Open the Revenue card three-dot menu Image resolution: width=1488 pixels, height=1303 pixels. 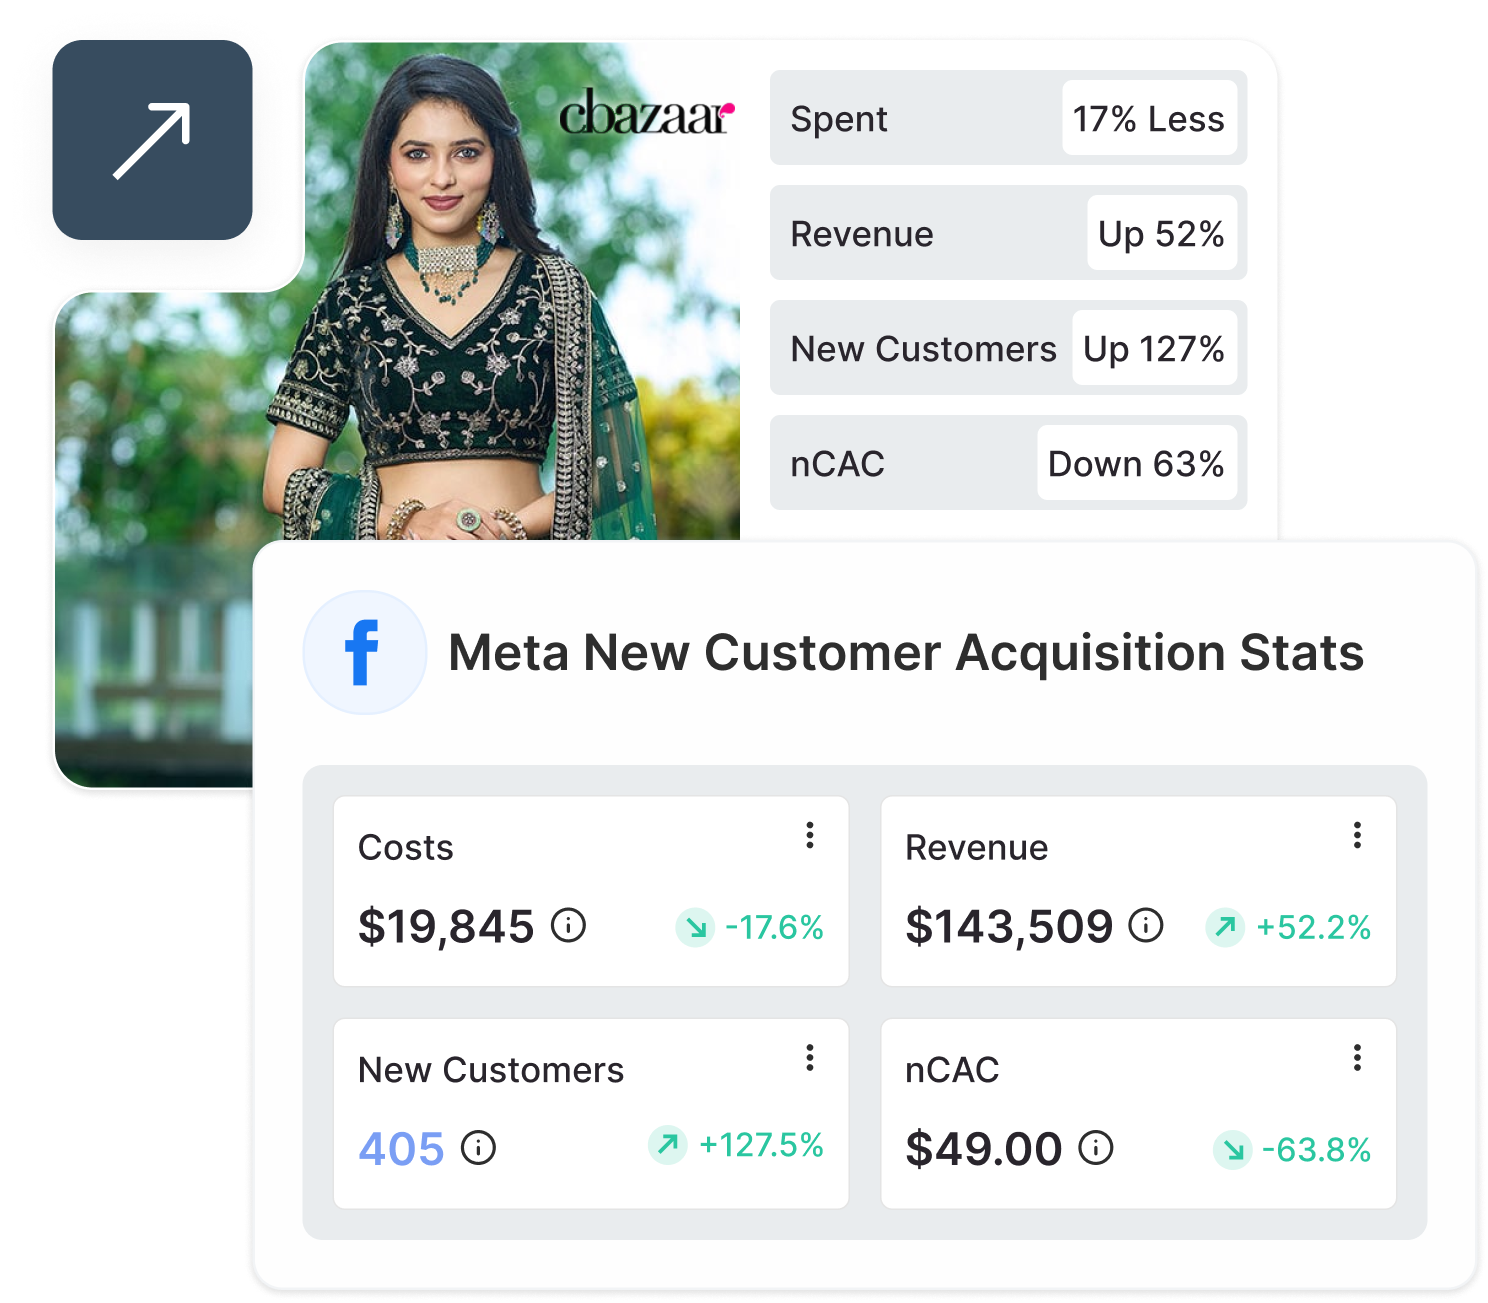(x=1357, y=835)
